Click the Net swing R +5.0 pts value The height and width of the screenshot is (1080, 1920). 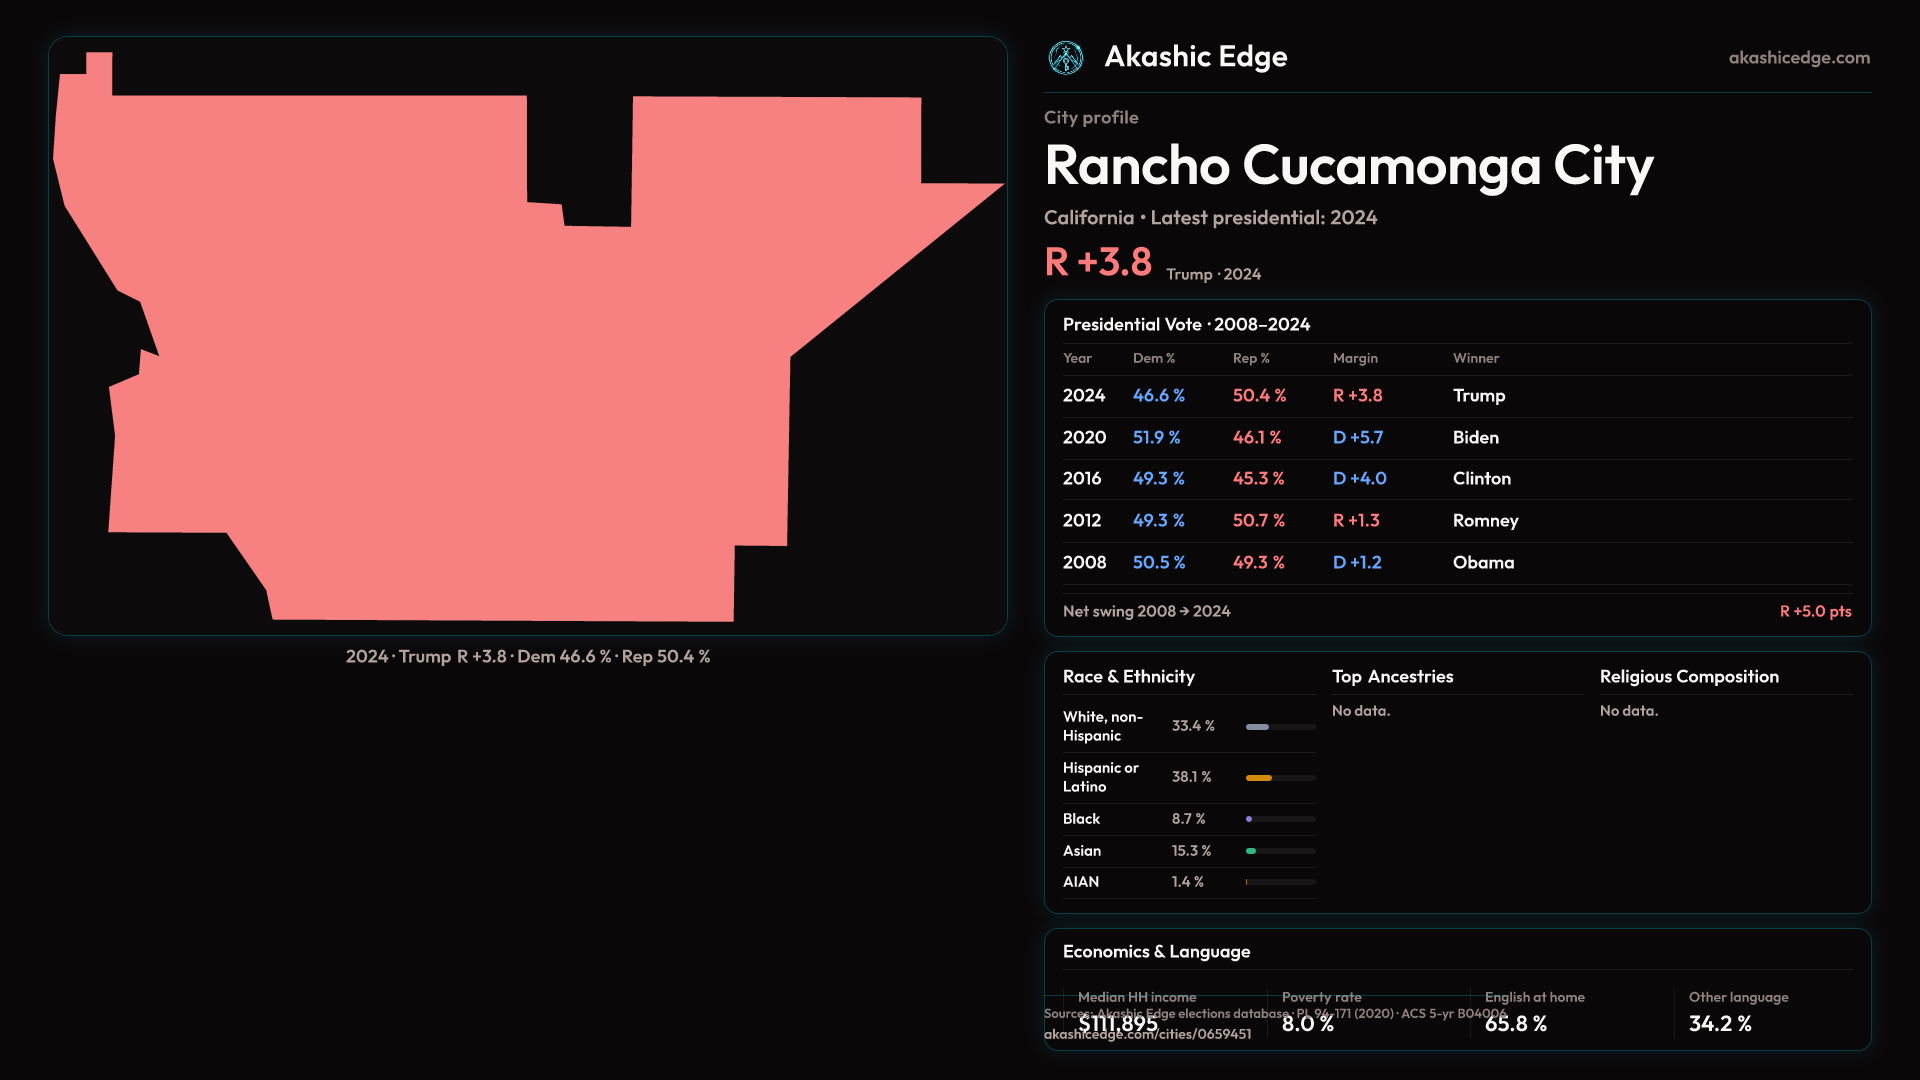1814,611
